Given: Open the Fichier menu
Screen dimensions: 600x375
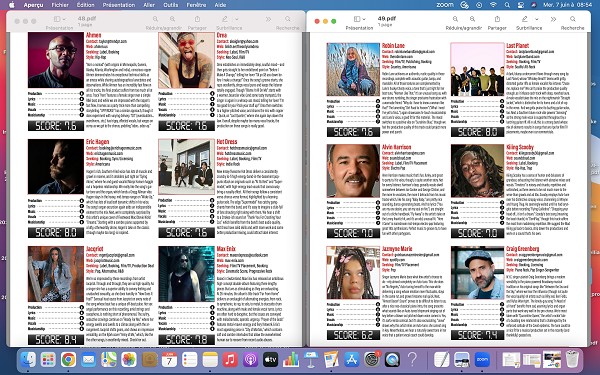Looking at the screenshot, I should (60, 5).
